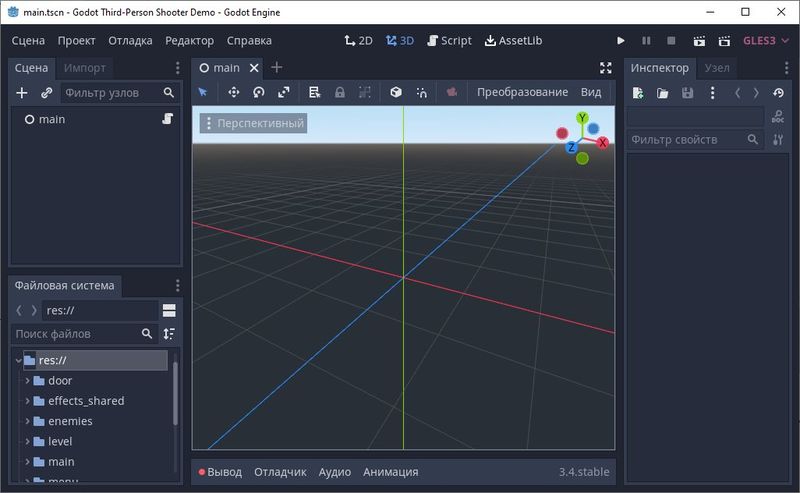Image resolution: width=800 pixels, height=493 pixels.
Task: Open Scene dock options three-dot menu
Action: click(x=177, y=68)
